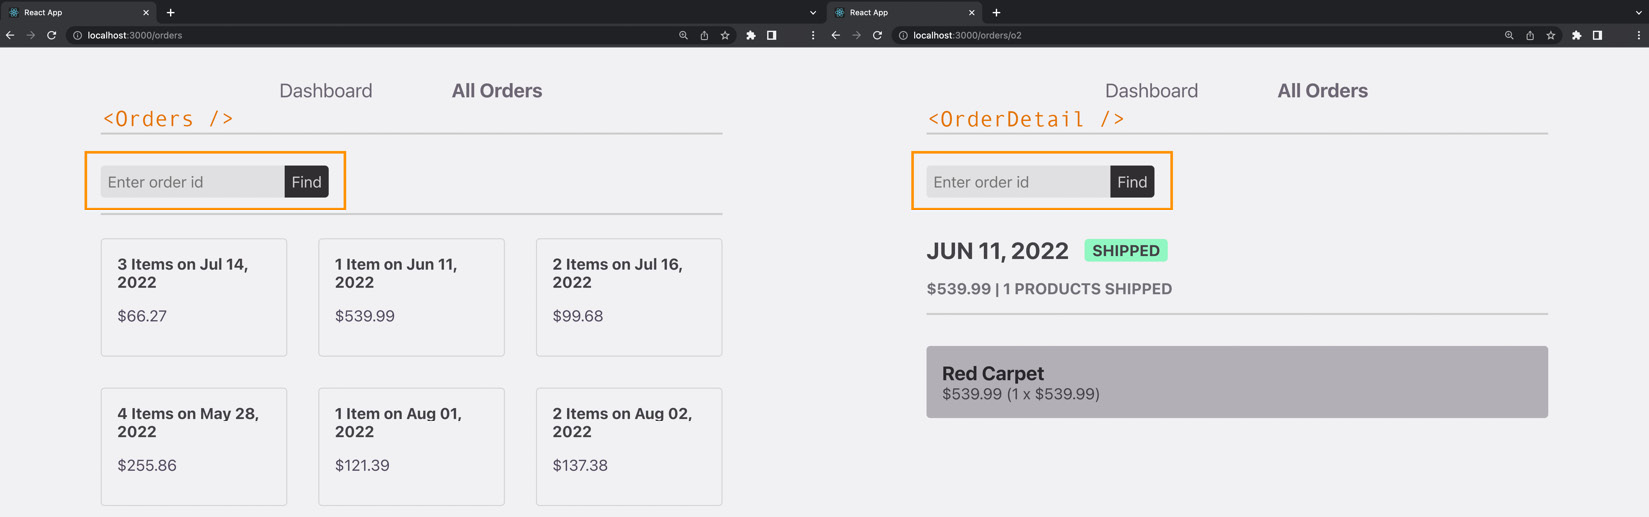Open zoom control in left browser window
The width and height of the screenshot is (1649, 517).
click(x=684, y=35)
